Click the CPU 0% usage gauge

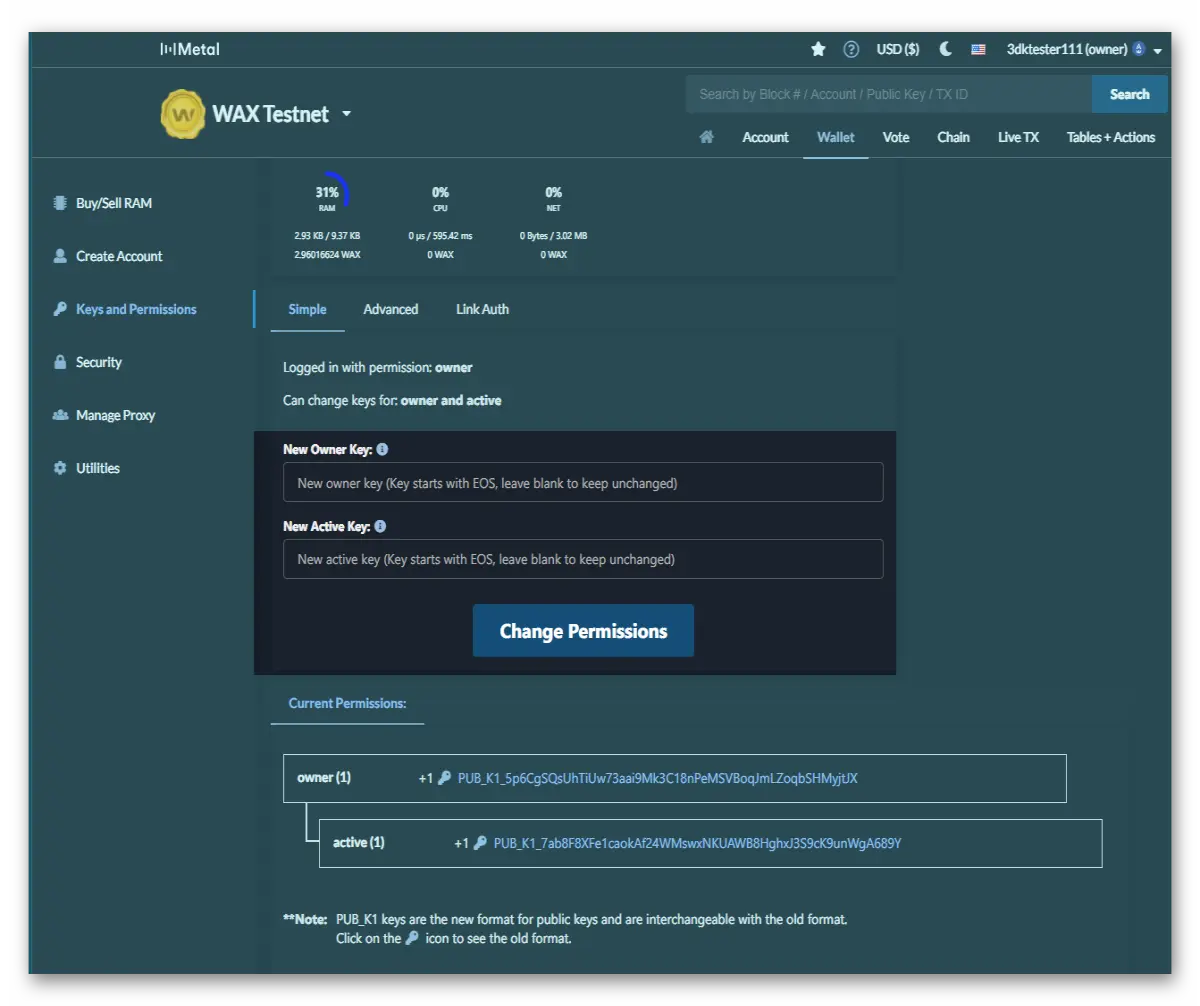coord(440,197)
